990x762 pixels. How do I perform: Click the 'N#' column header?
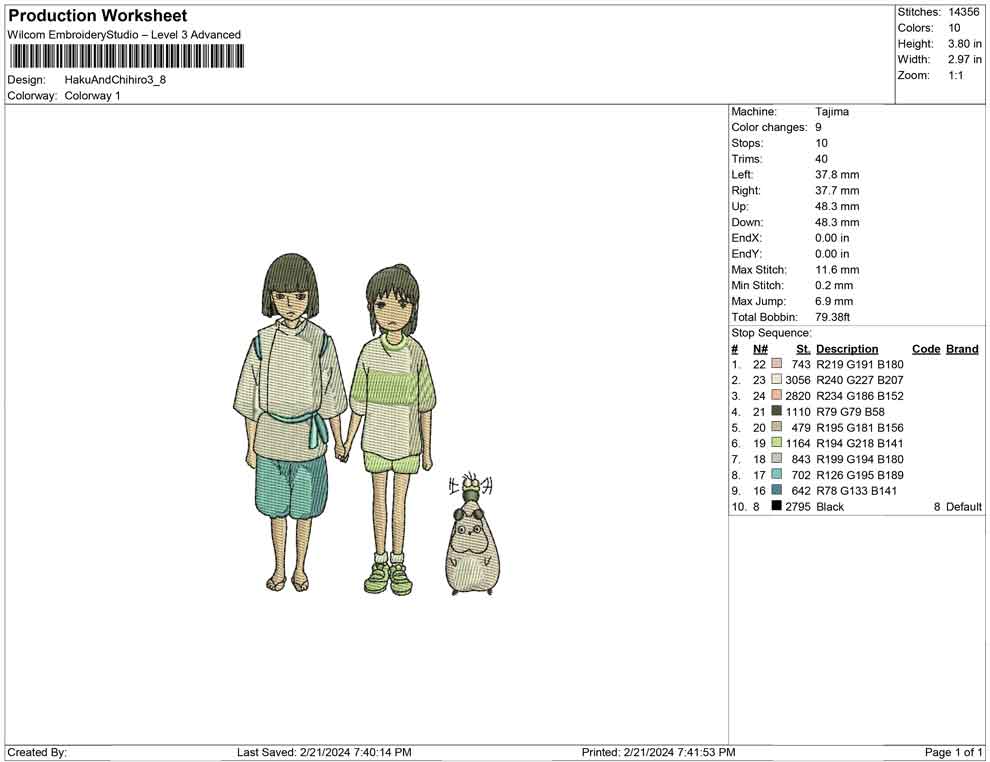[760, 348]
